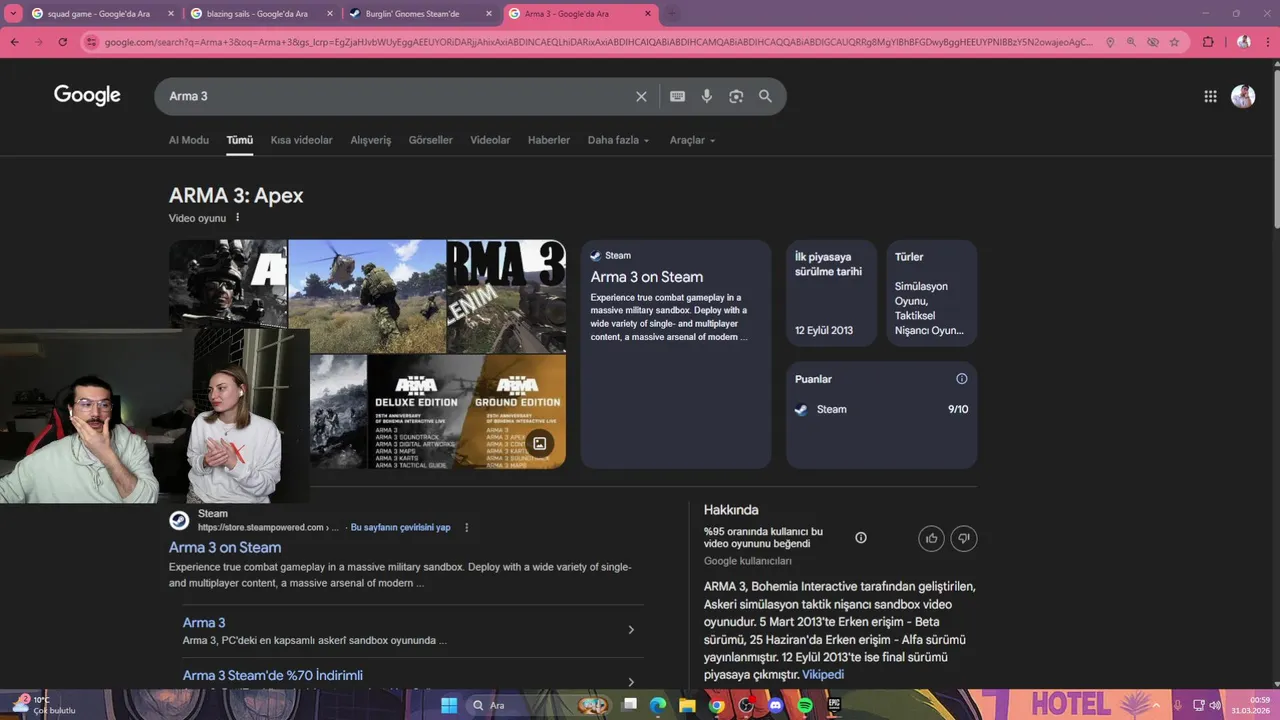
Task: Switch to the Görseller tab
Action: tap(431, 140)
